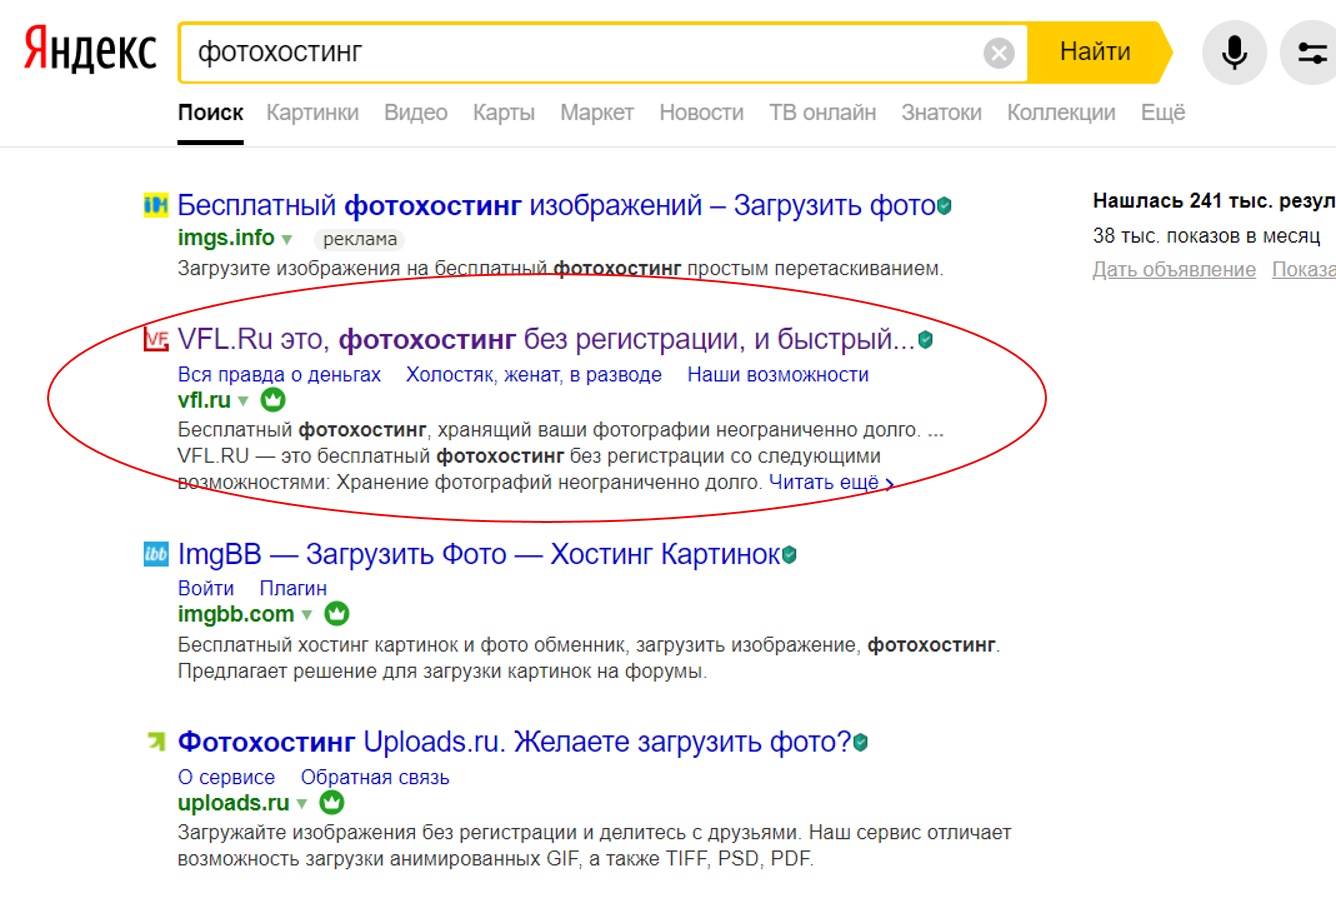Click the ImgBB favicon
The width and height of the screenshot is (1336, 913).
(x=156, y=554)
